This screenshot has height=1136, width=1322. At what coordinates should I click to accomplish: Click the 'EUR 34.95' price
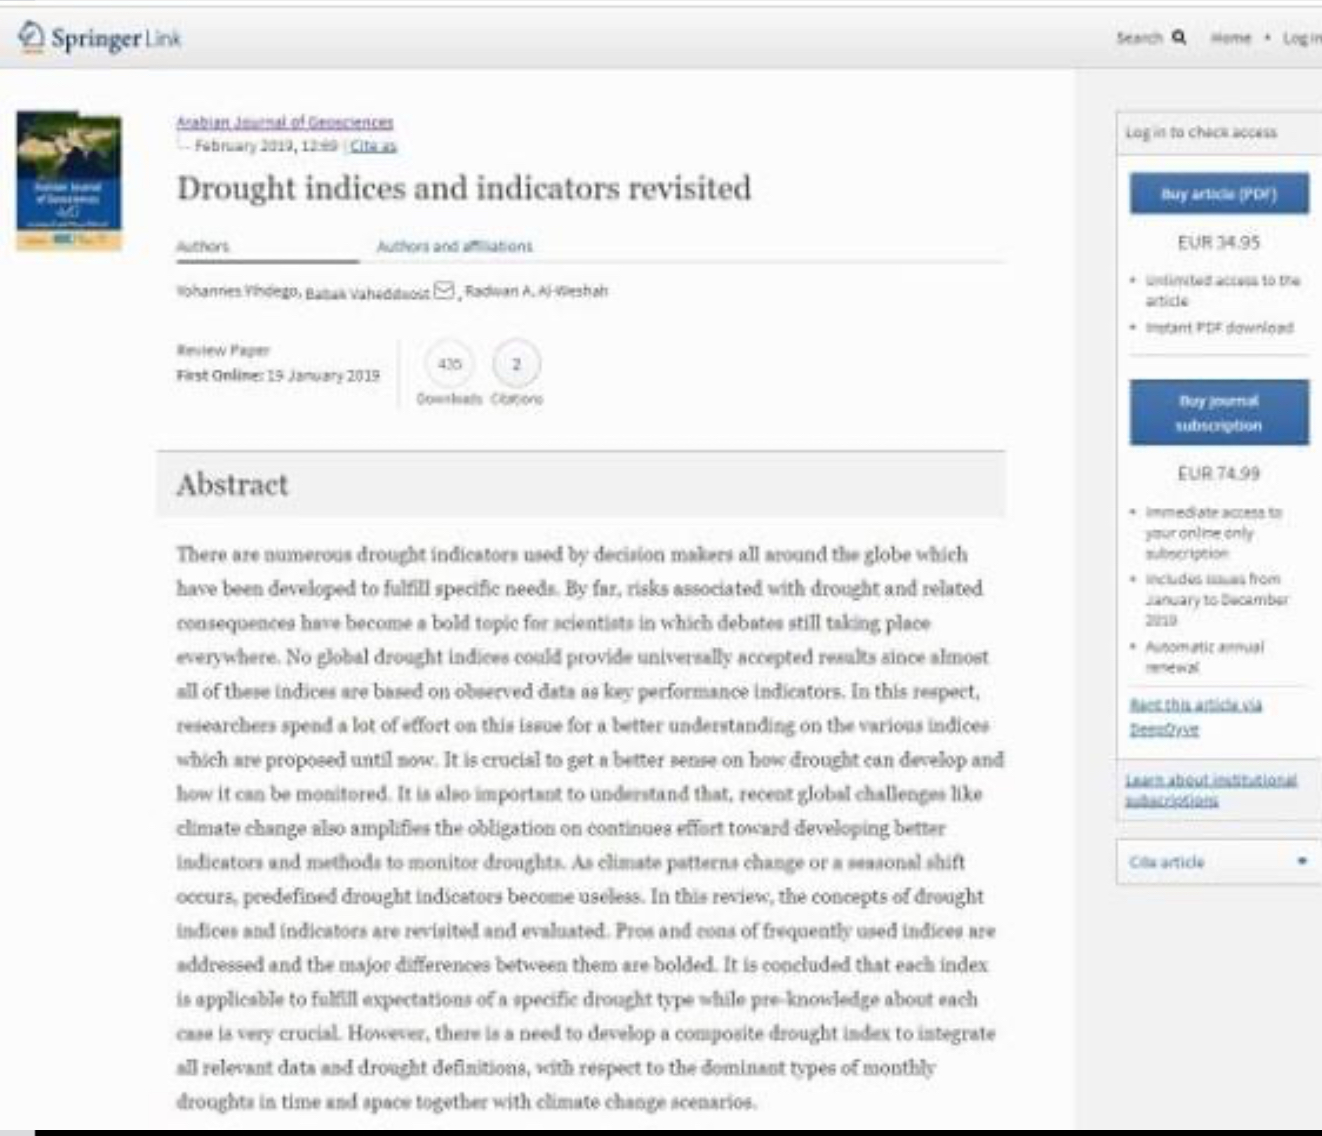click(x=1219, y=242)
